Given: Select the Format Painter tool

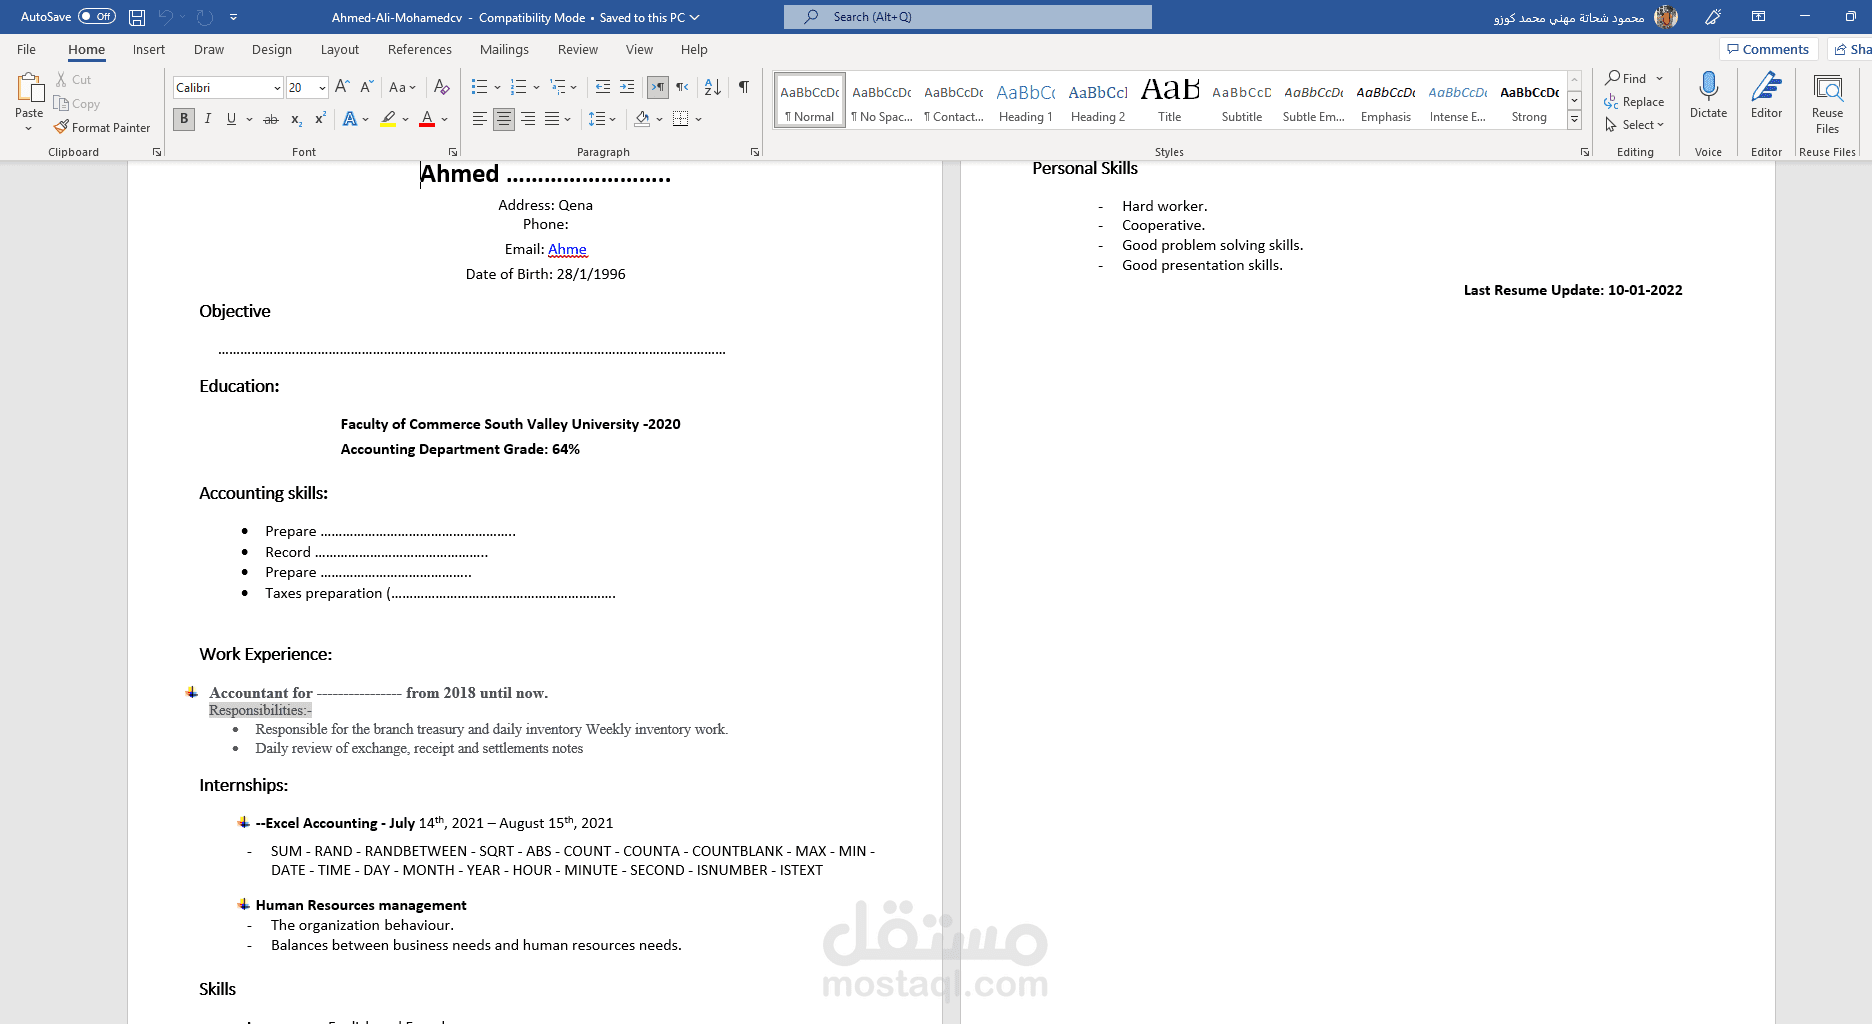Looking at the screenshot, I should pyautogui.click(x=102, y=128).
